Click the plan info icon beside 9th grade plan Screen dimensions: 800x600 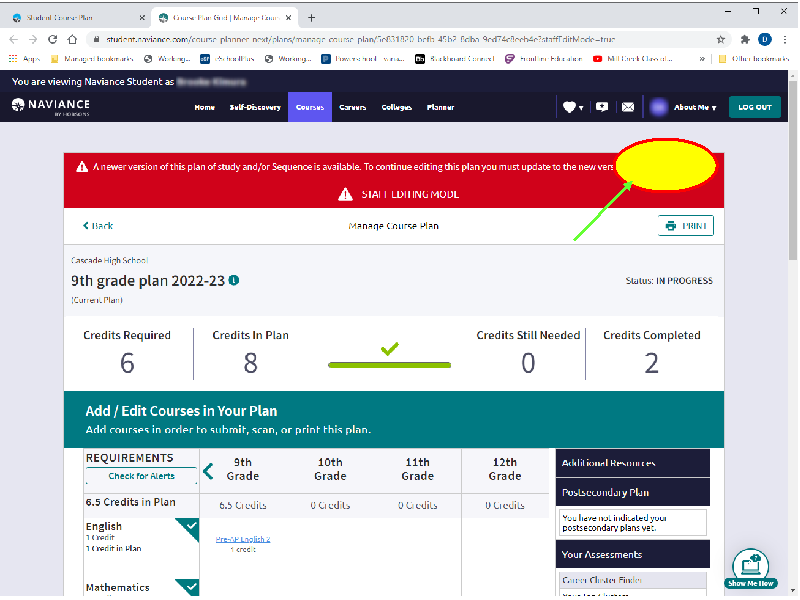tap(234, 281)
